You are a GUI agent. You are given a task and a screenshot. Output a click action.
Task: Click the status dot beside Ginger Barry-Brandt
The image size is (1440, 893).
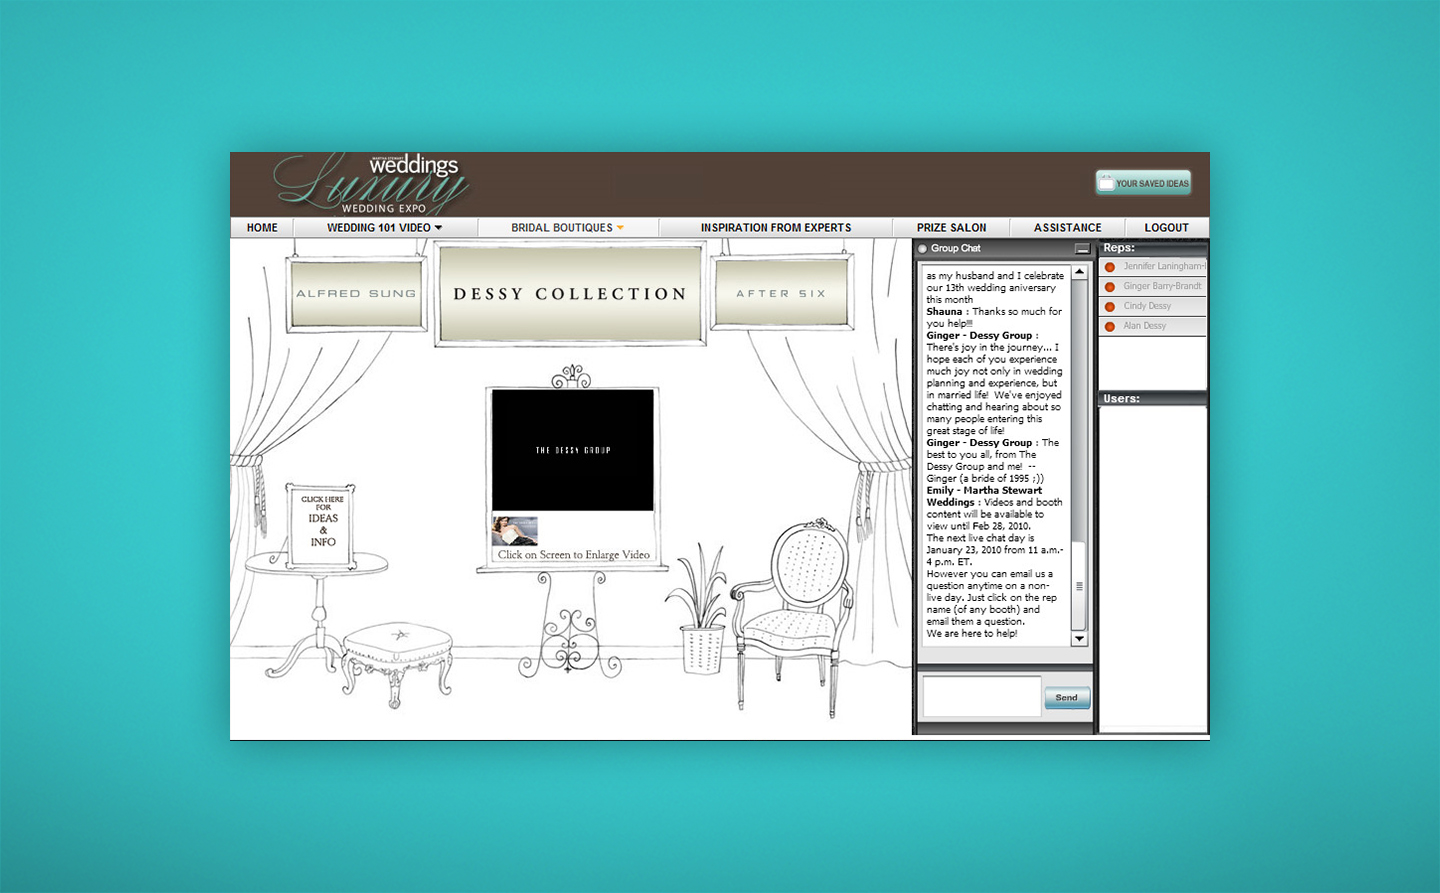coord(1109,287)
